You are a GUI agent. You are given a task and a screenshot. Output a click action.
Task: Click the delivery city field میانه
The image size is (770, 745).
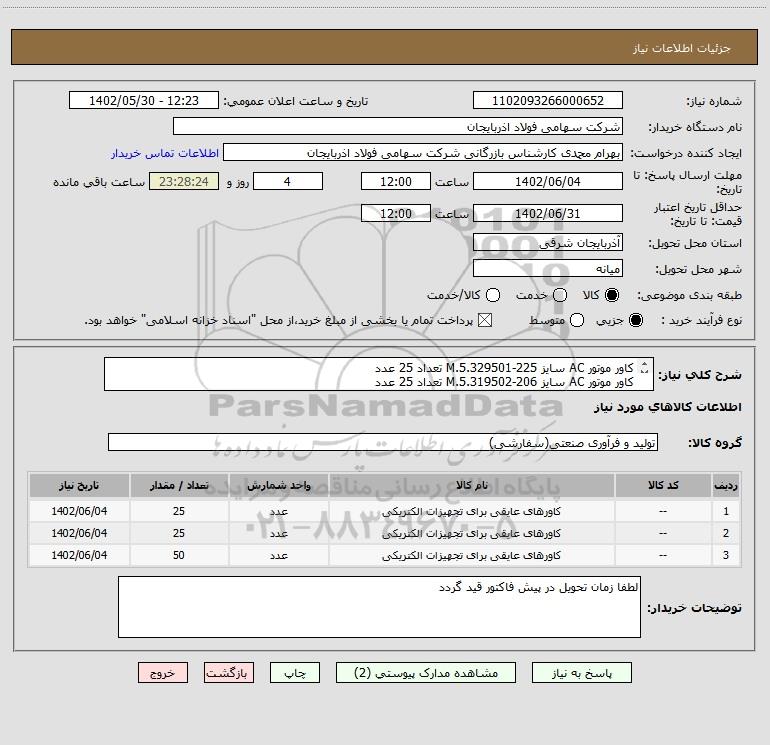coord(548,268)
